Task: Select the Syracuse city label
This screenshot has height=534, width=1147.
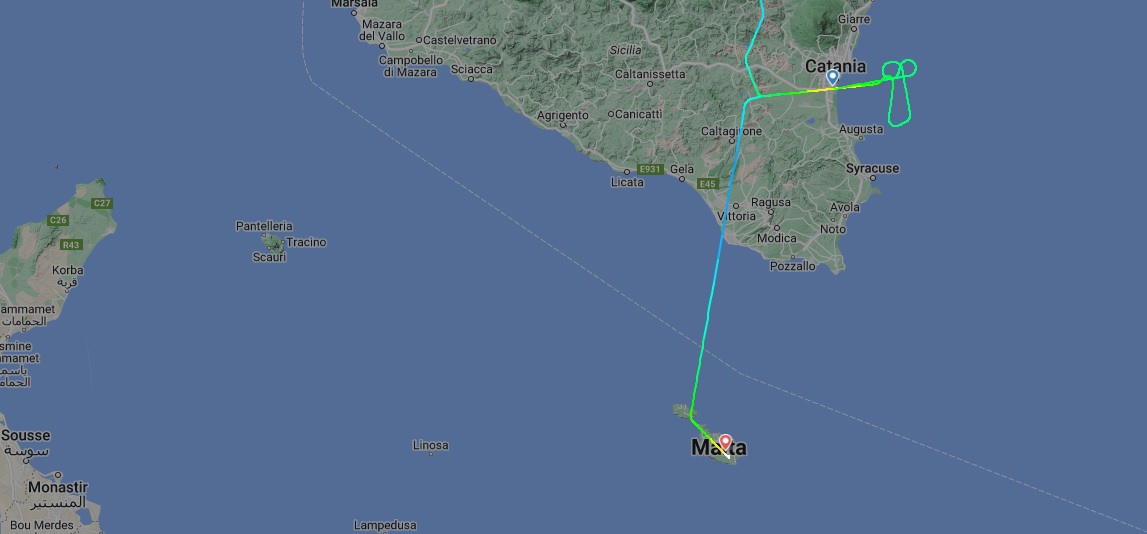Action: 873,168
